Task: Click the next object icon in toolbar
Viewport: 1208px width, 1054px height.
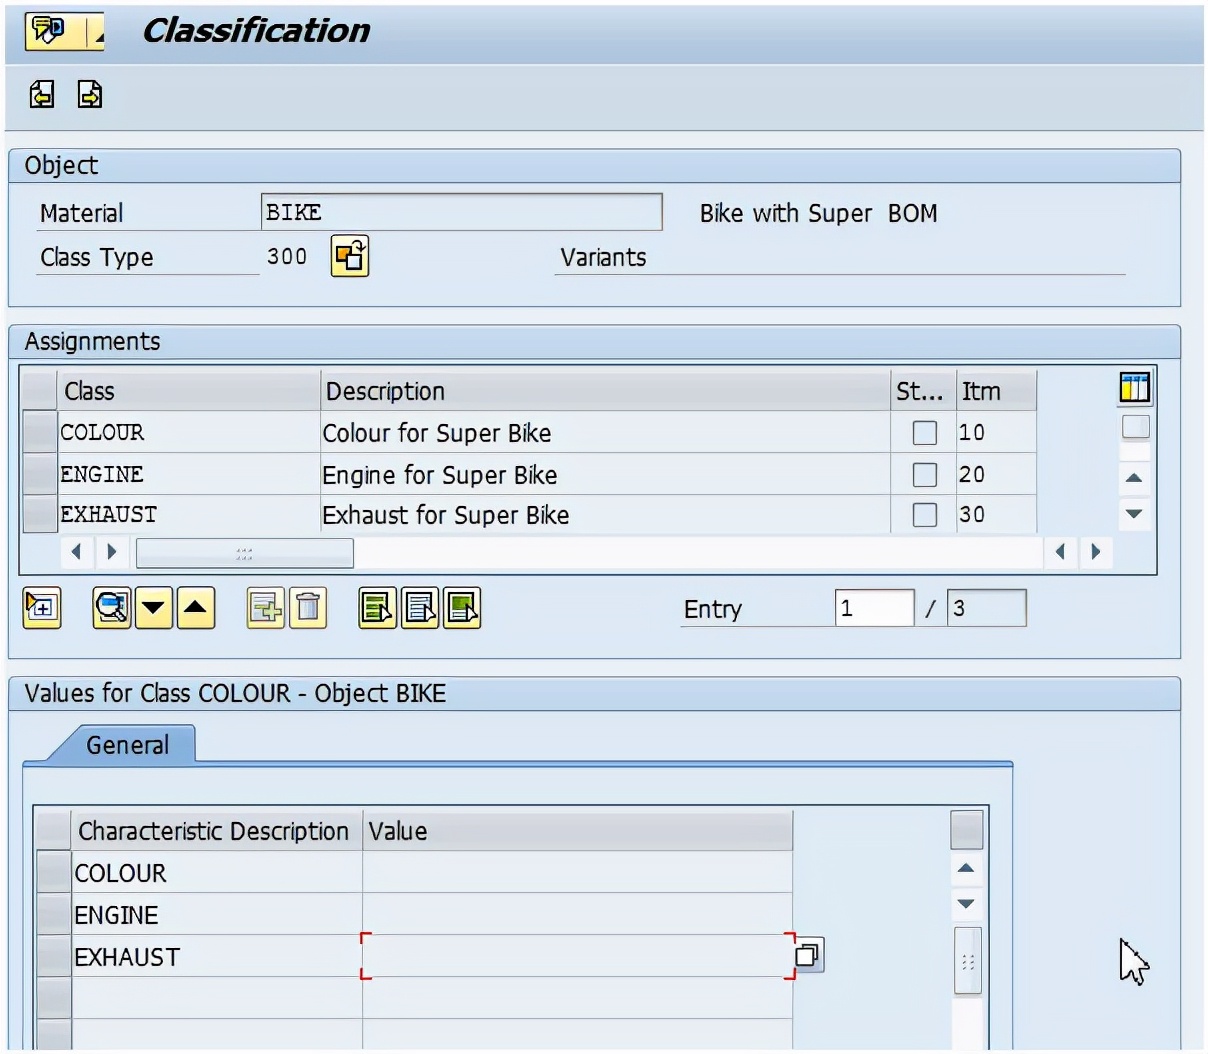Action: click(x=90, y=94)
